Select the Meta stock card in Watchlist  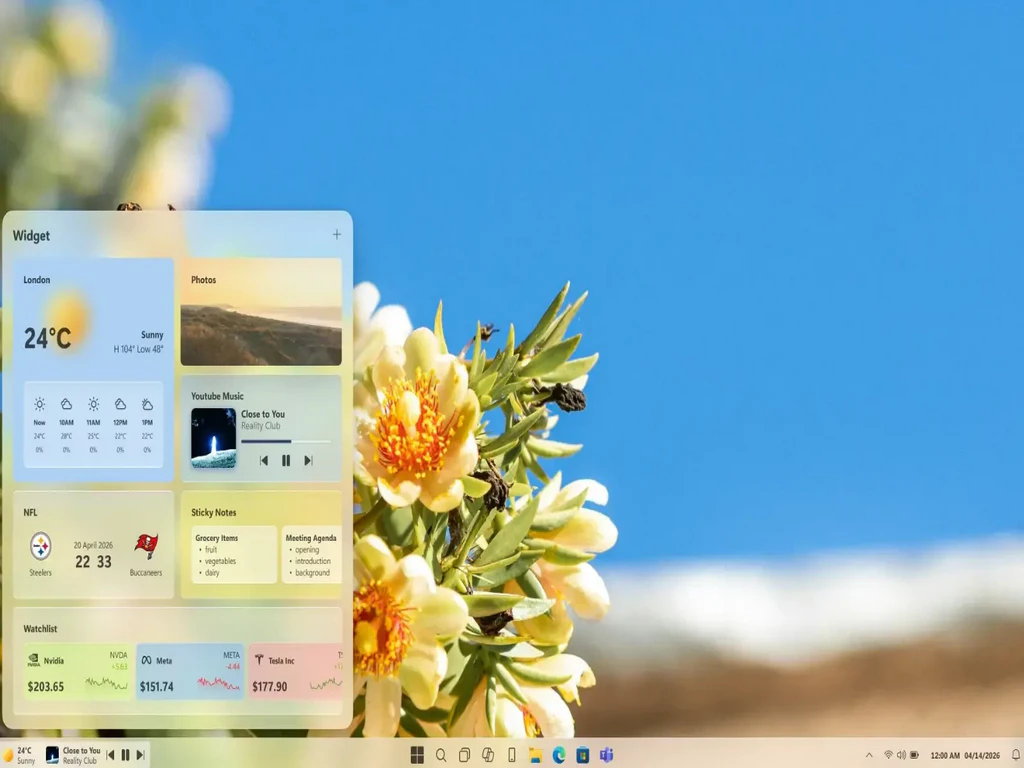point(190,672)
